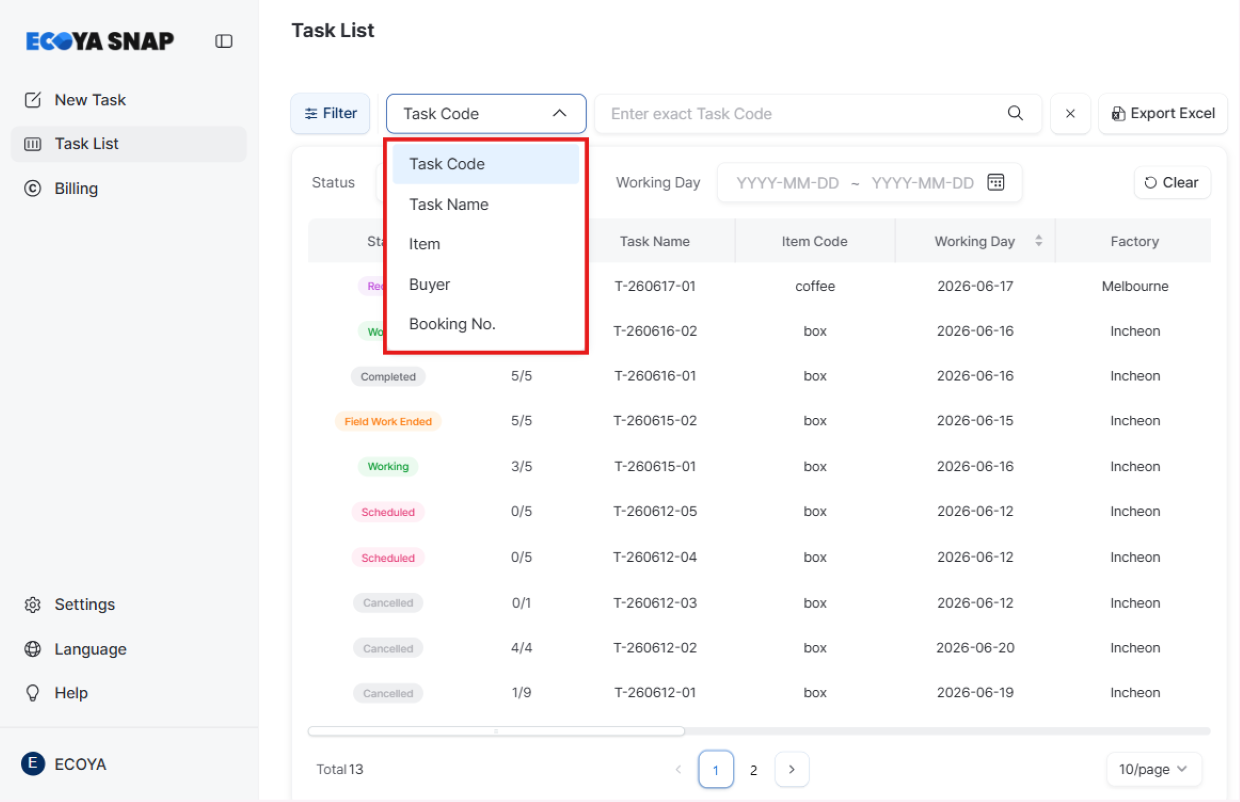Click task T-260615-02
This screenshot has width=1240, height=802.
pyautogui.click(x=655, y=421)
